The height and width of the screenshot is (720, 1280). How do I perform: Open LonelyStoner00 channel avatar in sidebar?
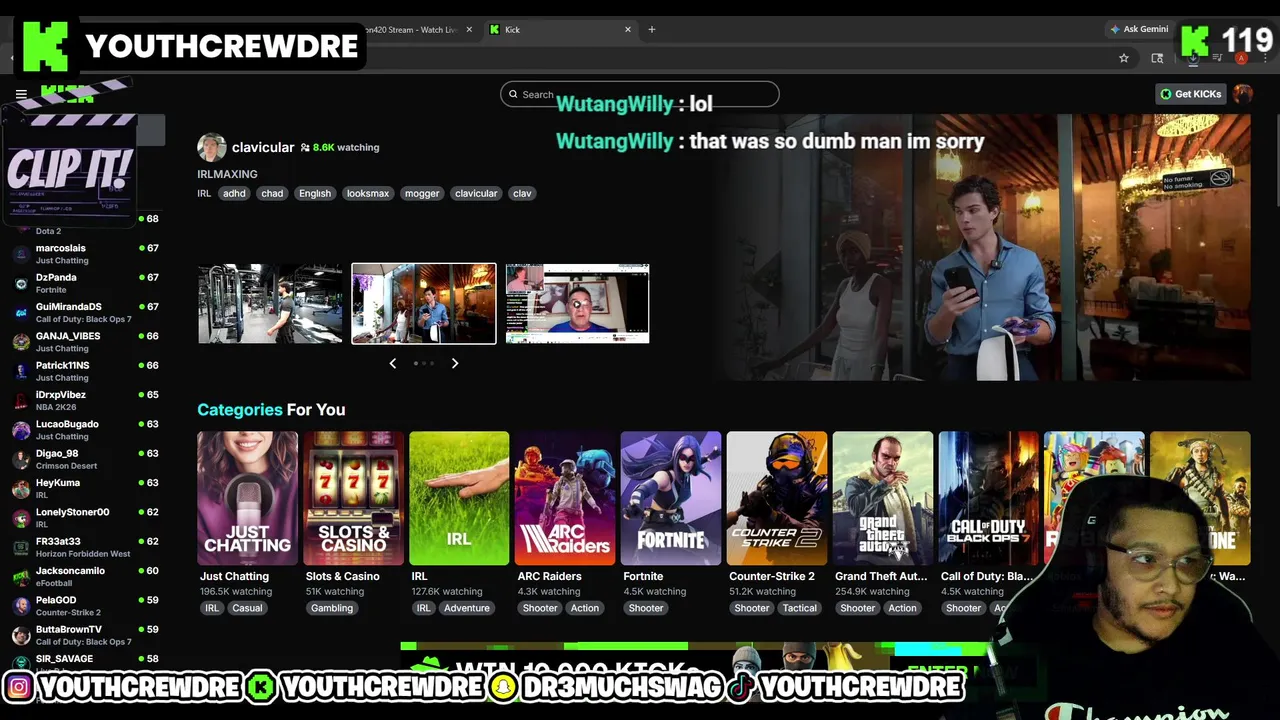(x=21, y=518)
